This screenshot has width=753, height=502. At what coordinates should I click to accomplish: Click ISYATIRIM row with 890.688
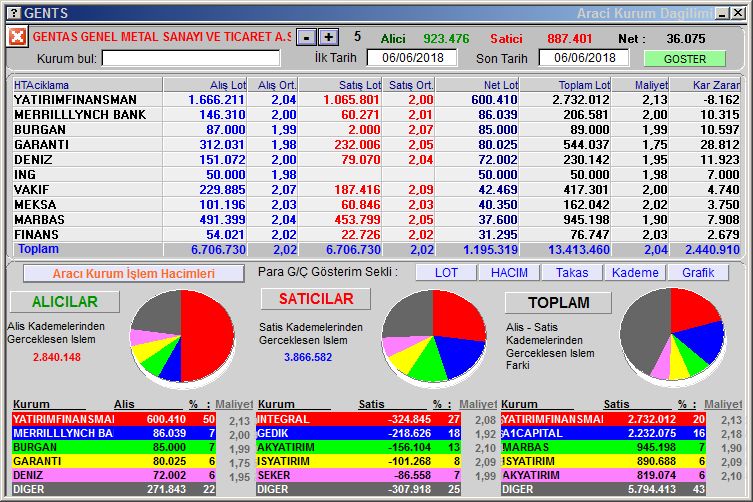[603, 461]
